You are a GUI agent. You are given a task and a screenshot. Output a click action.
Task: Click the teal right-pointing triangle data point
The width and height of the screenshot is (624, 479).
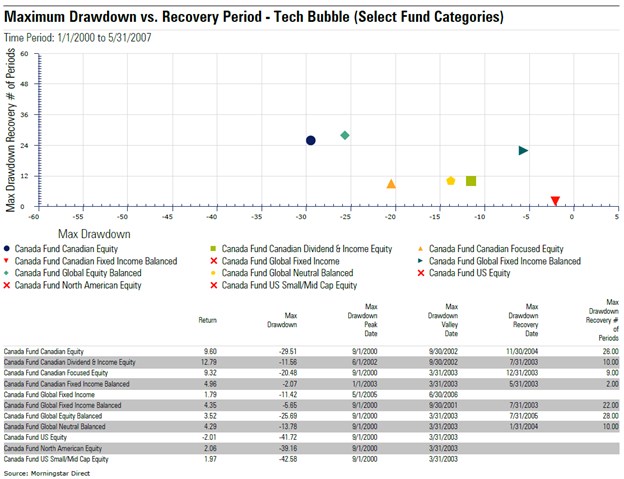pos(523,150)
